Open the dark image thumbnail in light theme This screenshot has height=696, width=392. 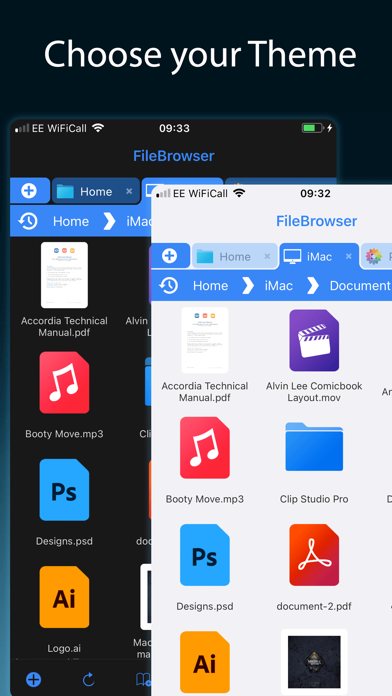(x=314, y=662)
